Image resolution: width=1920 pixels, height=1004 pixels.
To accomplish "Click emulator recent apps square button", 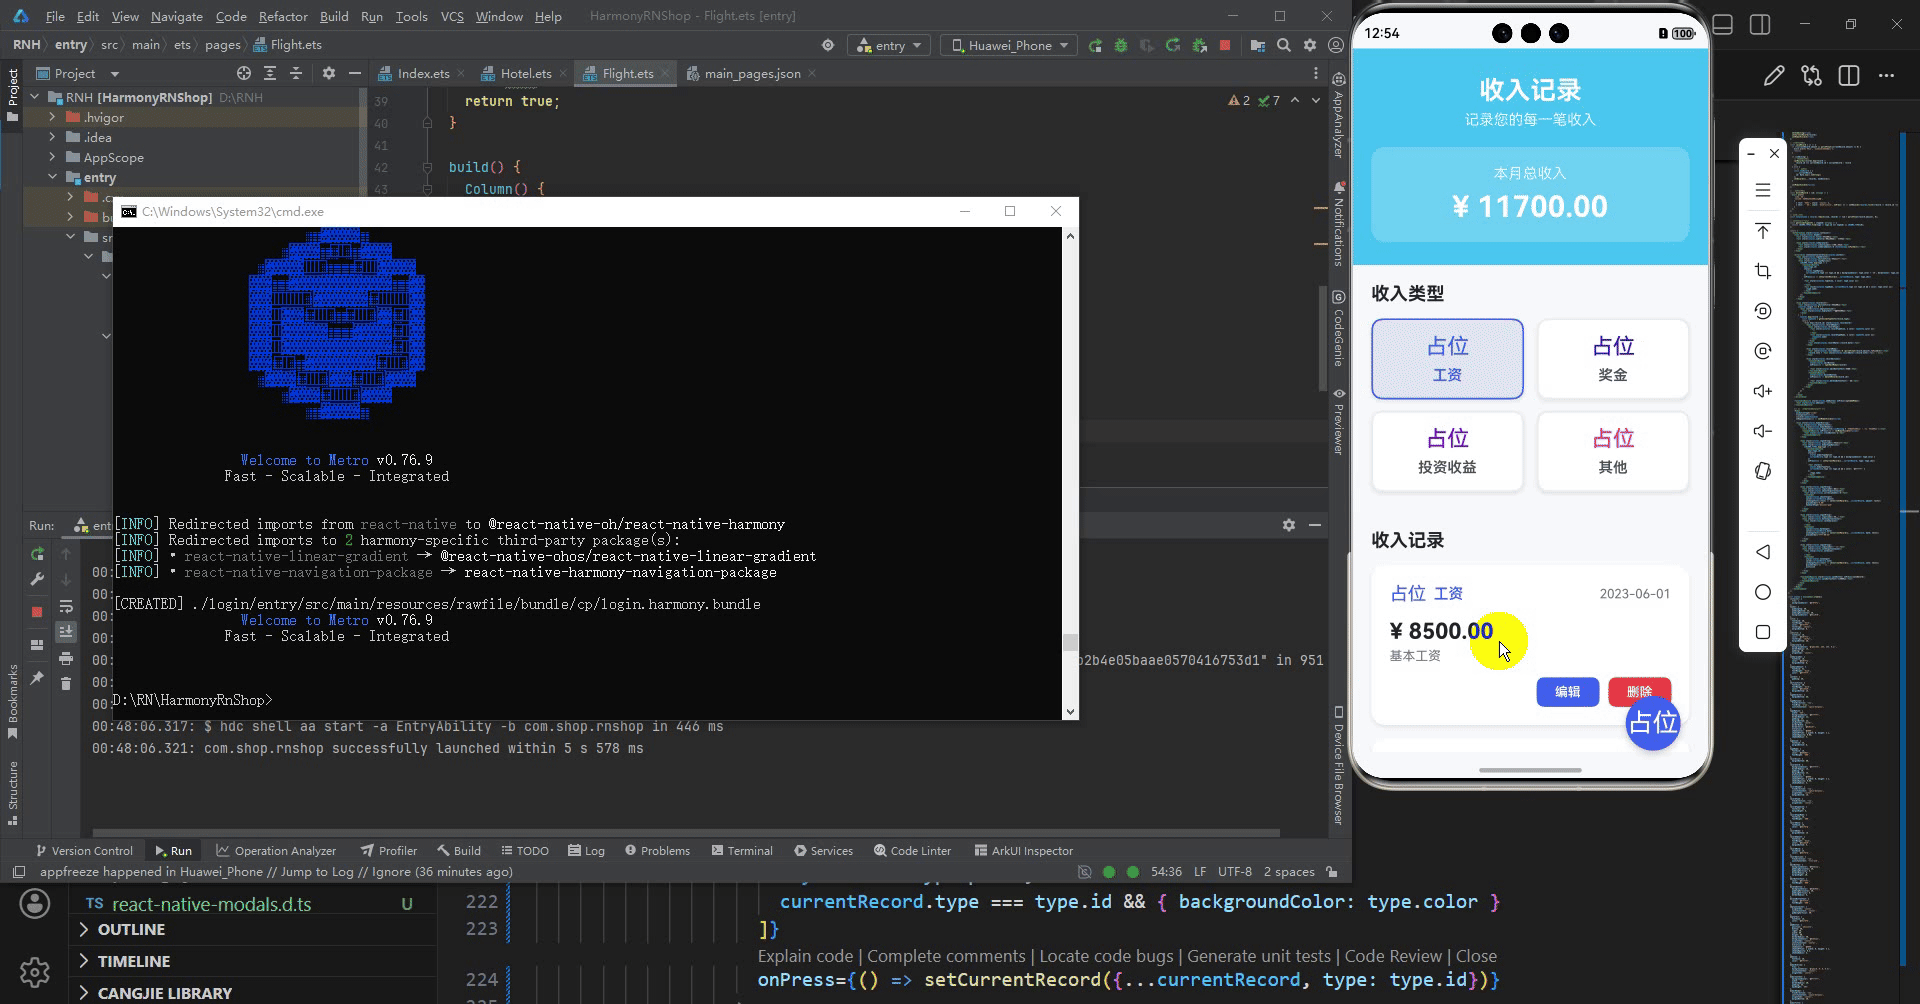I will click(x=1763, y=632).
